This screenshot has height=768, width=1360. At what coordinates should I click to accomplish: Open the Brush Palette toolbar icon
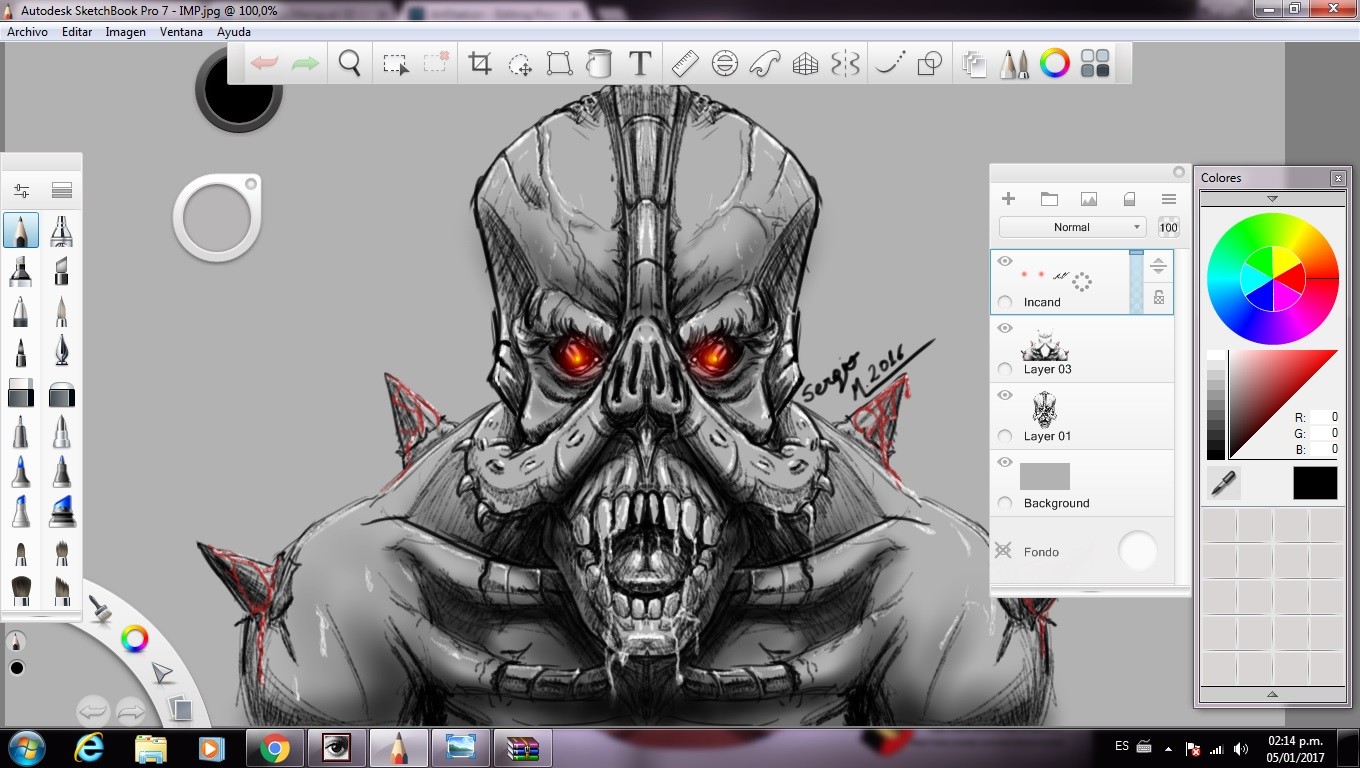click(x=1014, y=64)
